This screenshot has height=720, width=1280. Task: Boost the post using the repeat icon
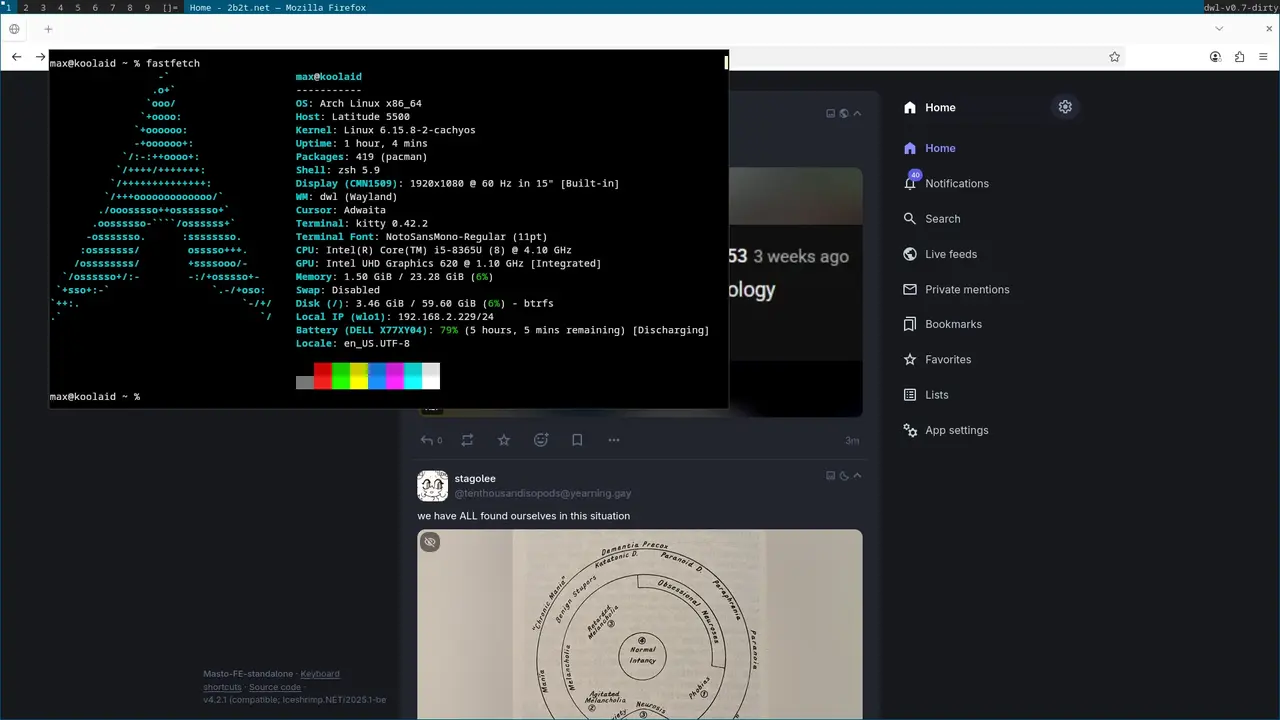click(x=467, y=440)
